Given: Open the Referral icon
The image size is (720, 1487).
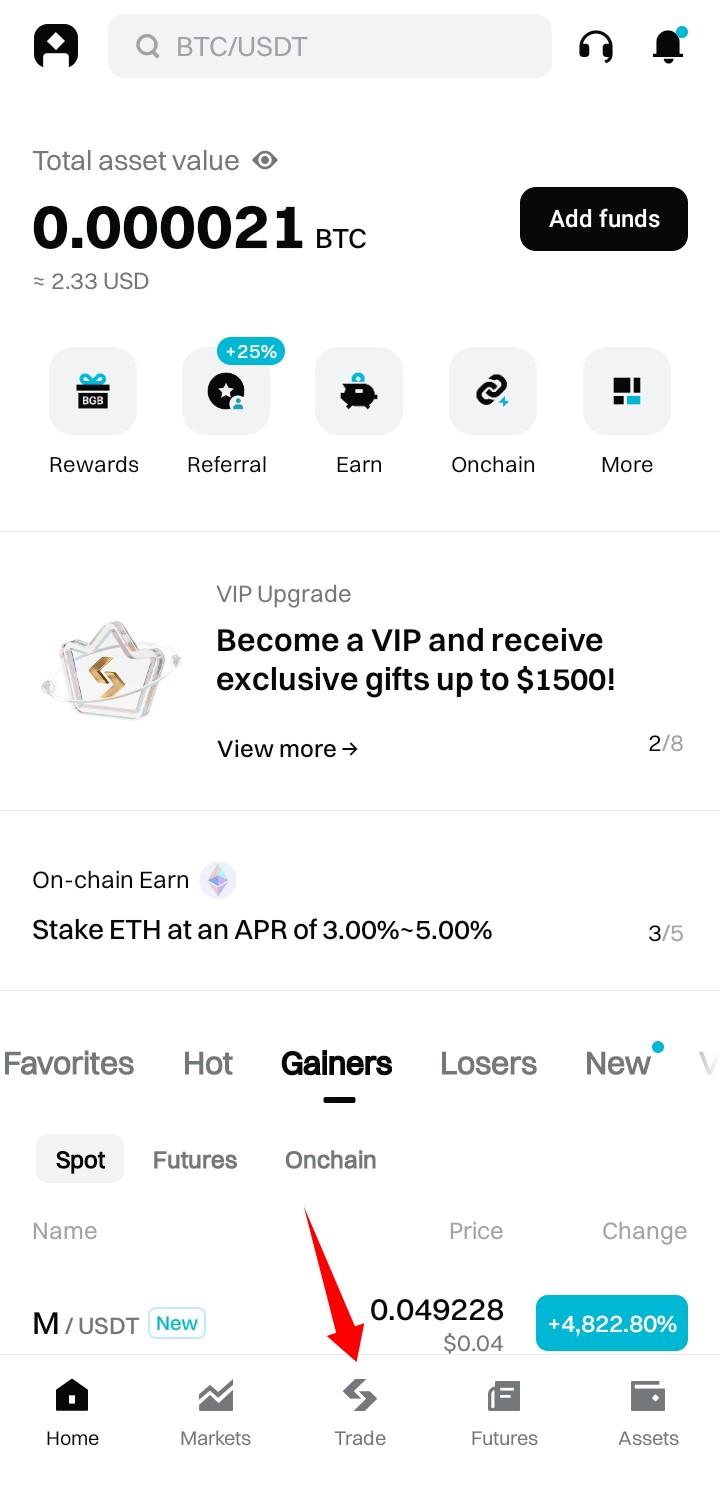Looking at the screenshot, I should [226, 391].
